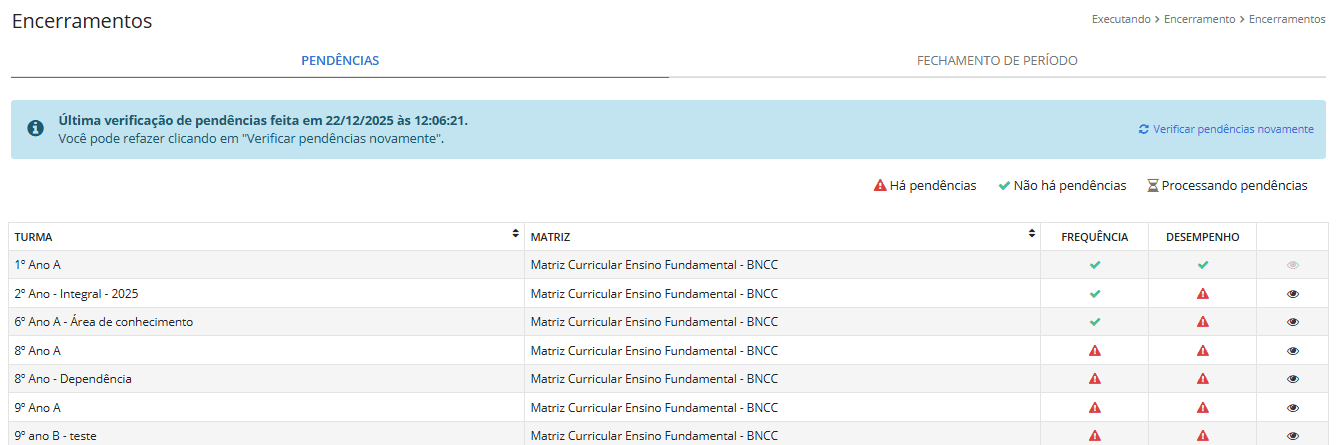Click the eye icon in the 9º Ano A row
This screenshot has height=445, width=1338.
coord(1292,408)
